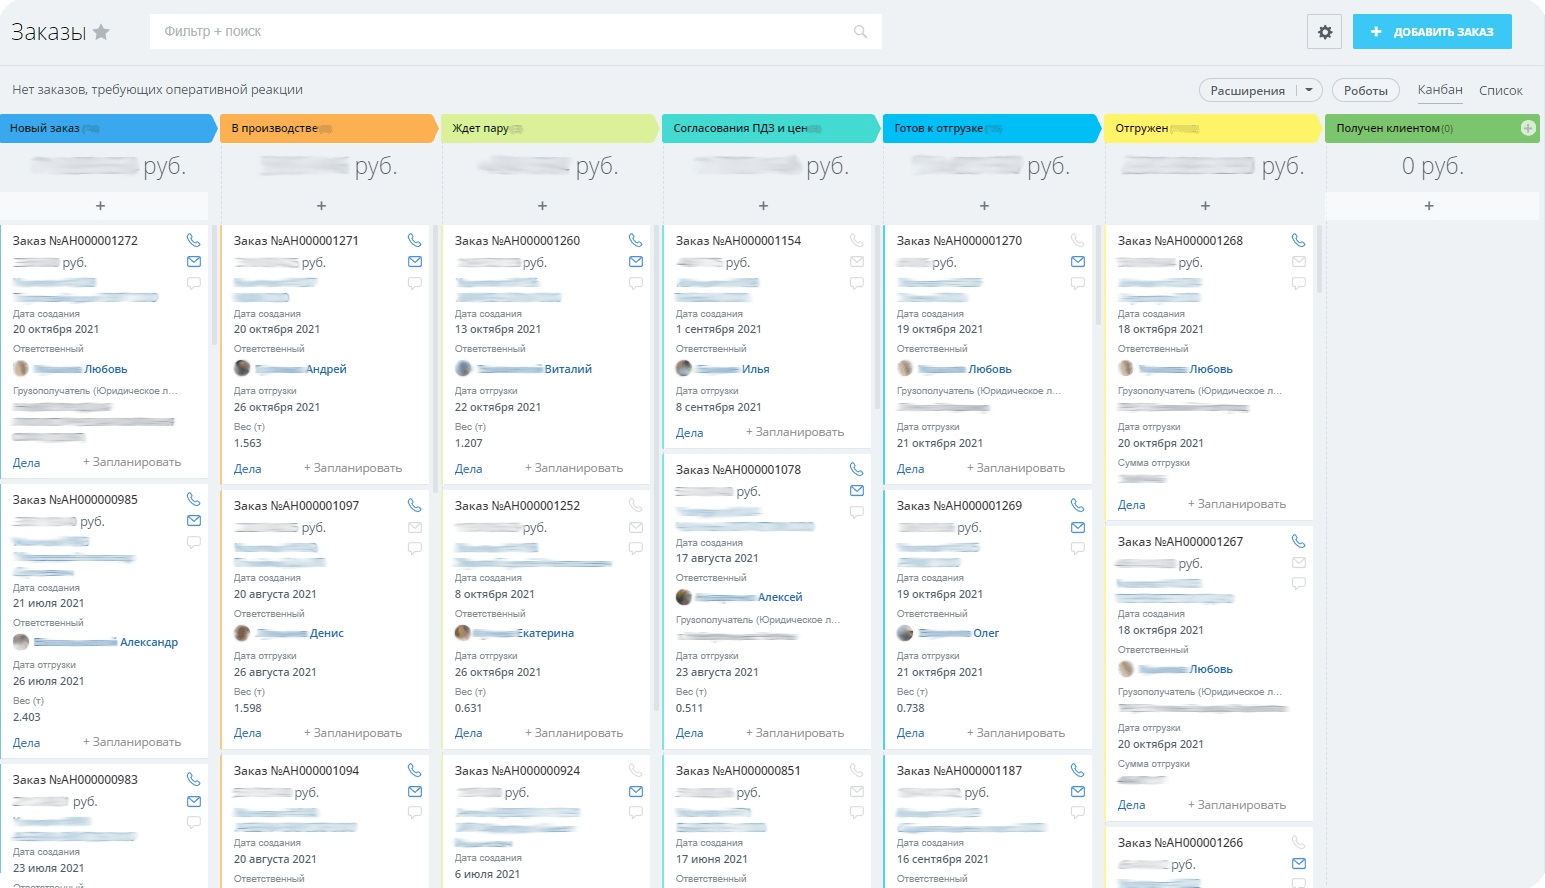Select the Готов к отгрузке stage header
The width and height of the screenshot is (1545, 888).
point(992,128)
